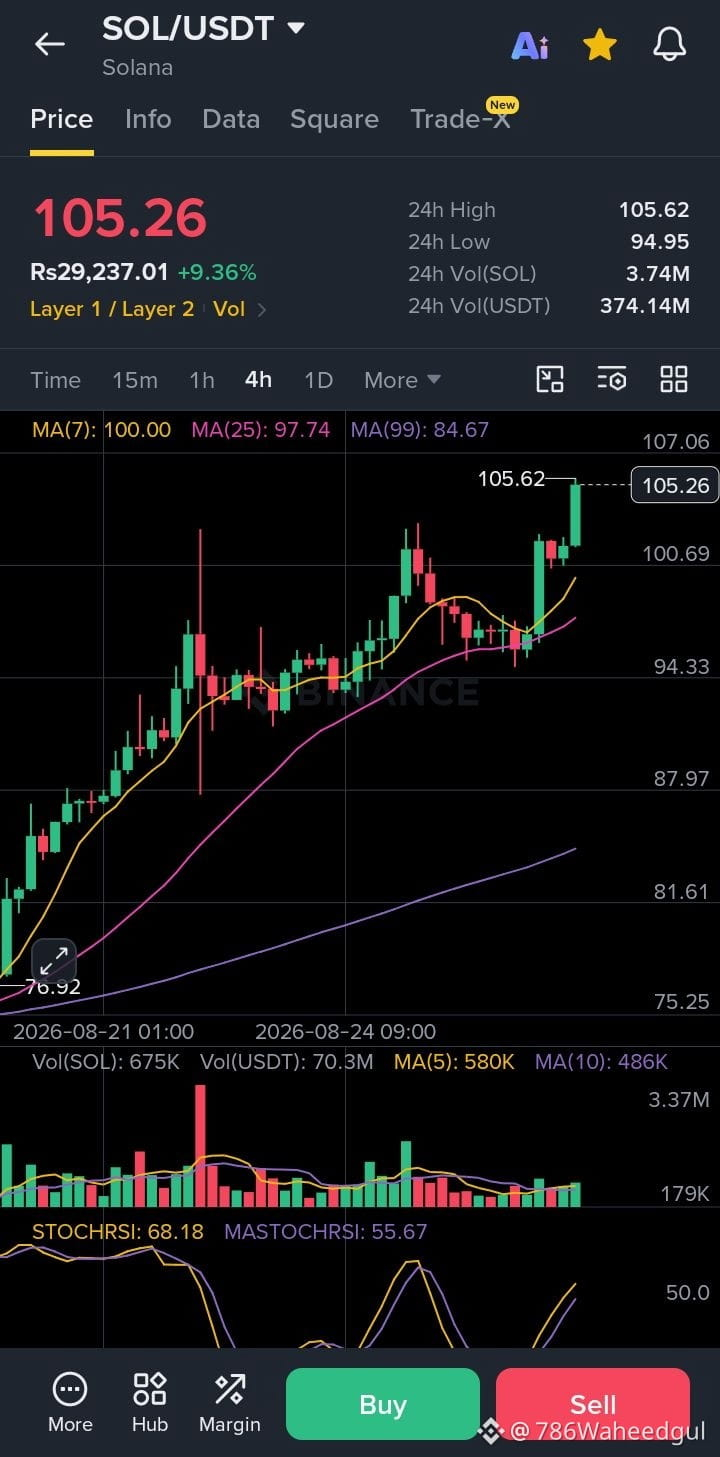Image resolution: width=720 pixels, height=1457 pixels.
Task: Switch to the Data tab
Action: pyautogui.click(x=231, y=119)
